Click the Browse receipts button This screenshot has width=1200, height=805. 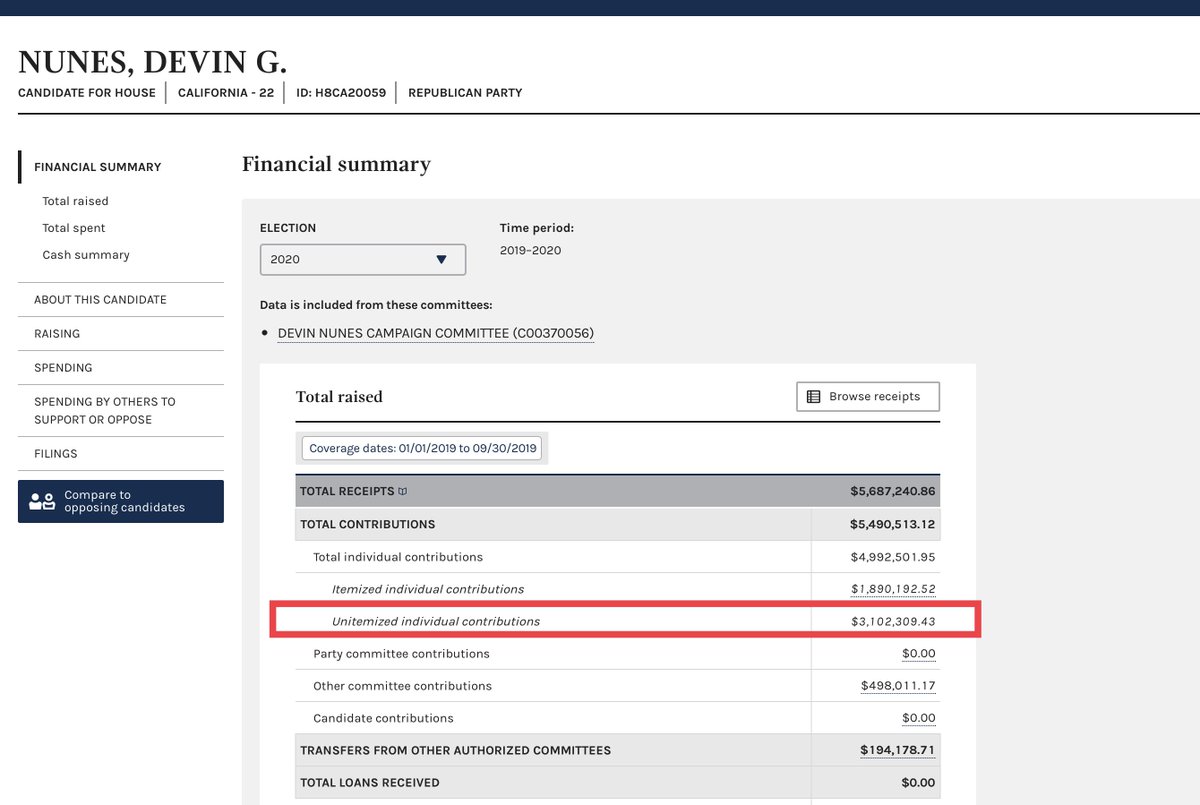(868, 396)
